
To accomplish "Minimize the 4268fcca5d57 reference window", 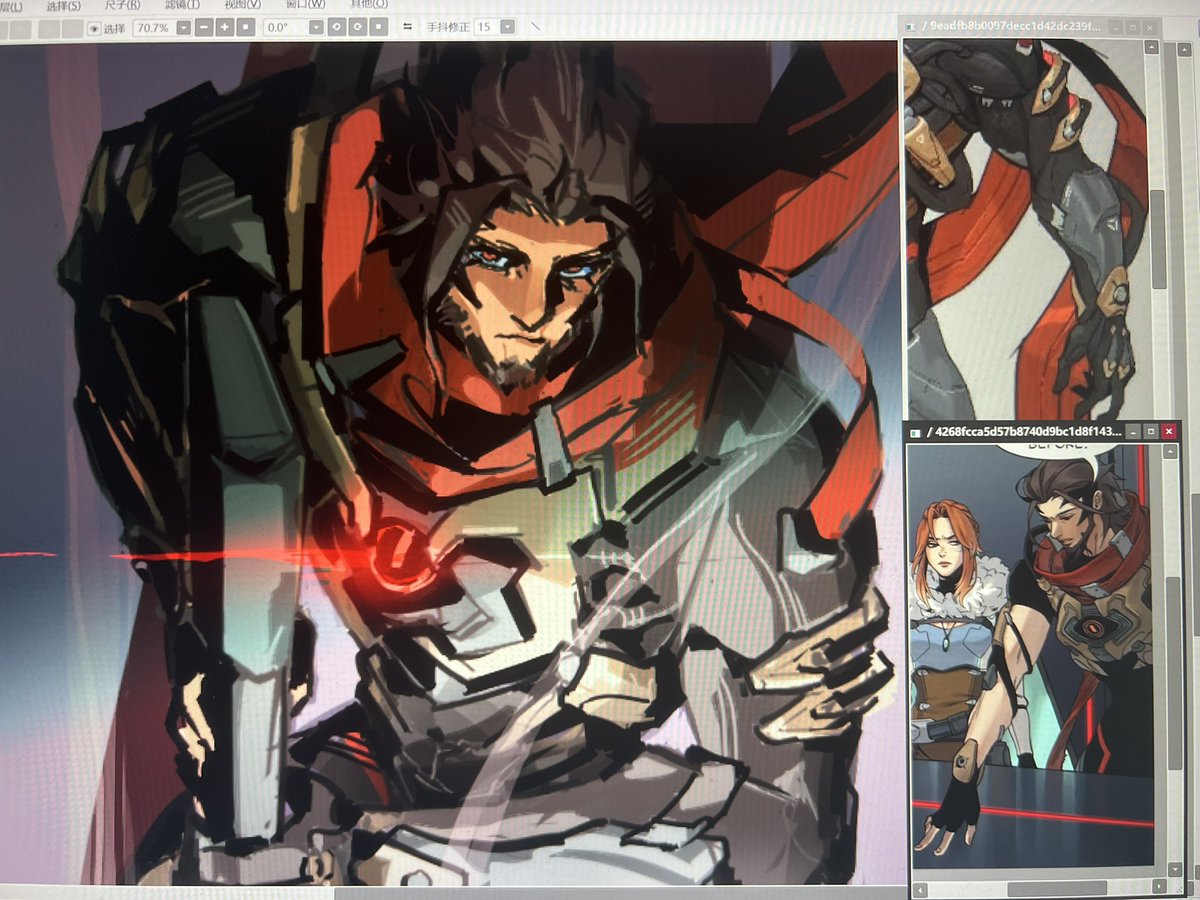I will click(x=1132, y=431).
